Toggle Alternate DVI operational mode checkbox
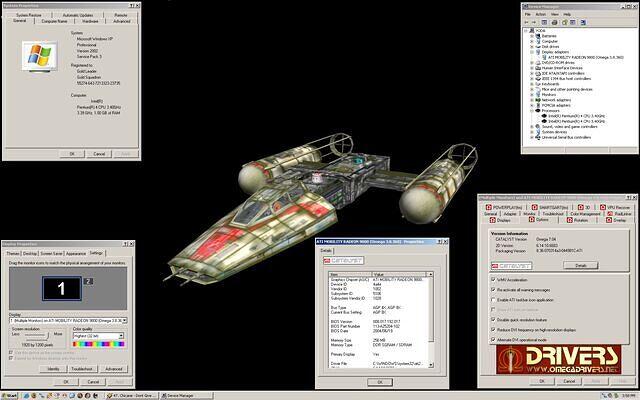This screenshot has width=640, height=400. click(x=491, y=341)
